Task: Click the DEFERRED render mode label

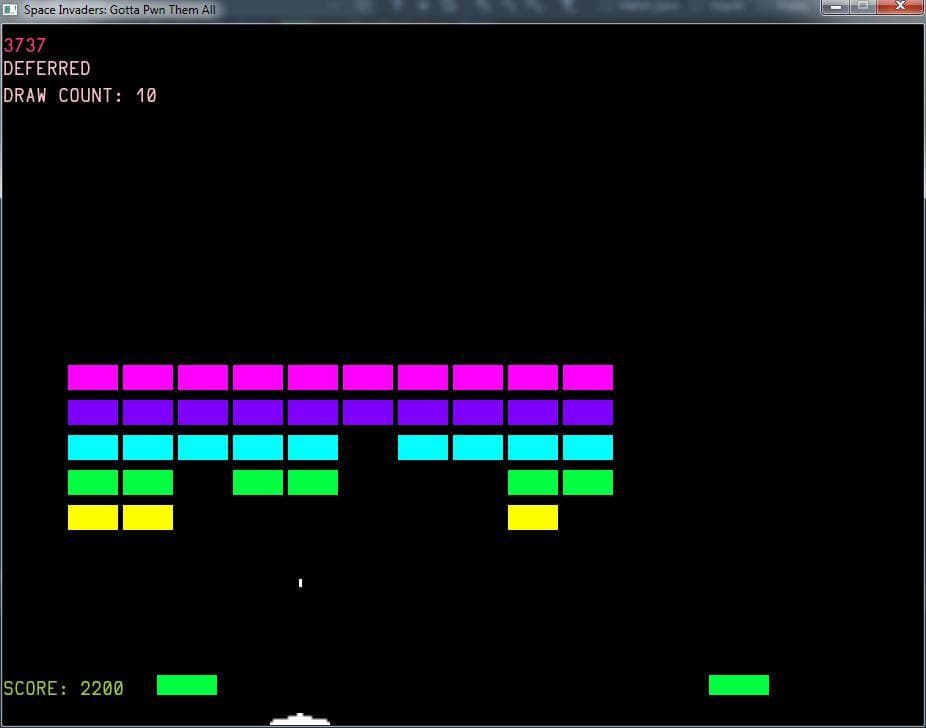Action: 47,68
